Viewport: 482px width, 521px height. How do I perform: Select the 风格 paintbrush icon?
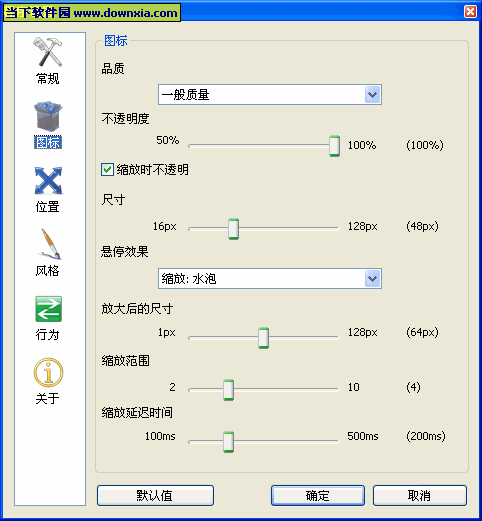50,244
